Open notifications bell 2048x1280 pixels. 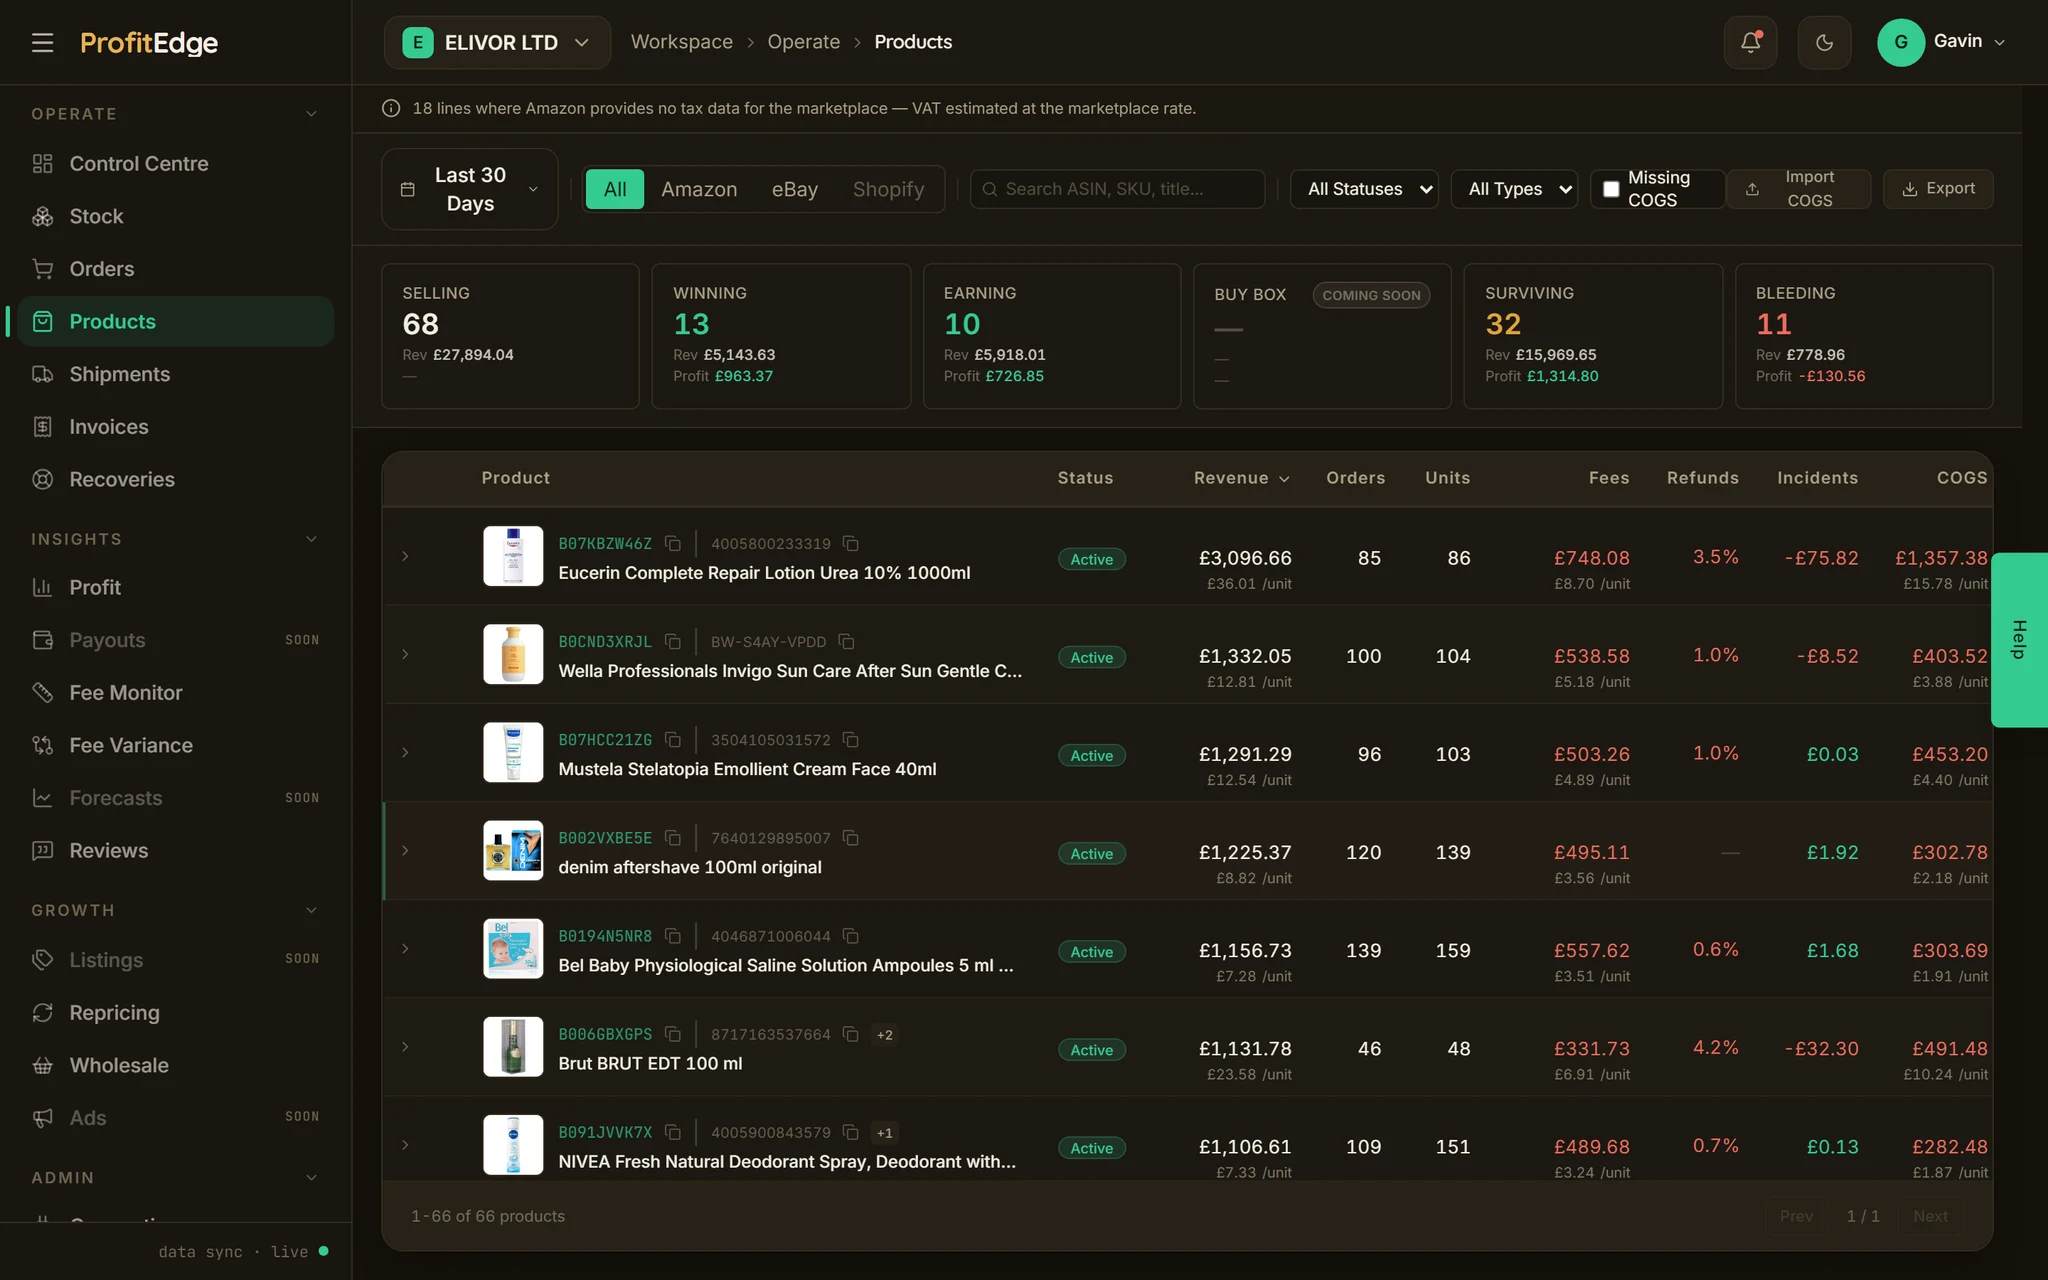coord(1750,42)
